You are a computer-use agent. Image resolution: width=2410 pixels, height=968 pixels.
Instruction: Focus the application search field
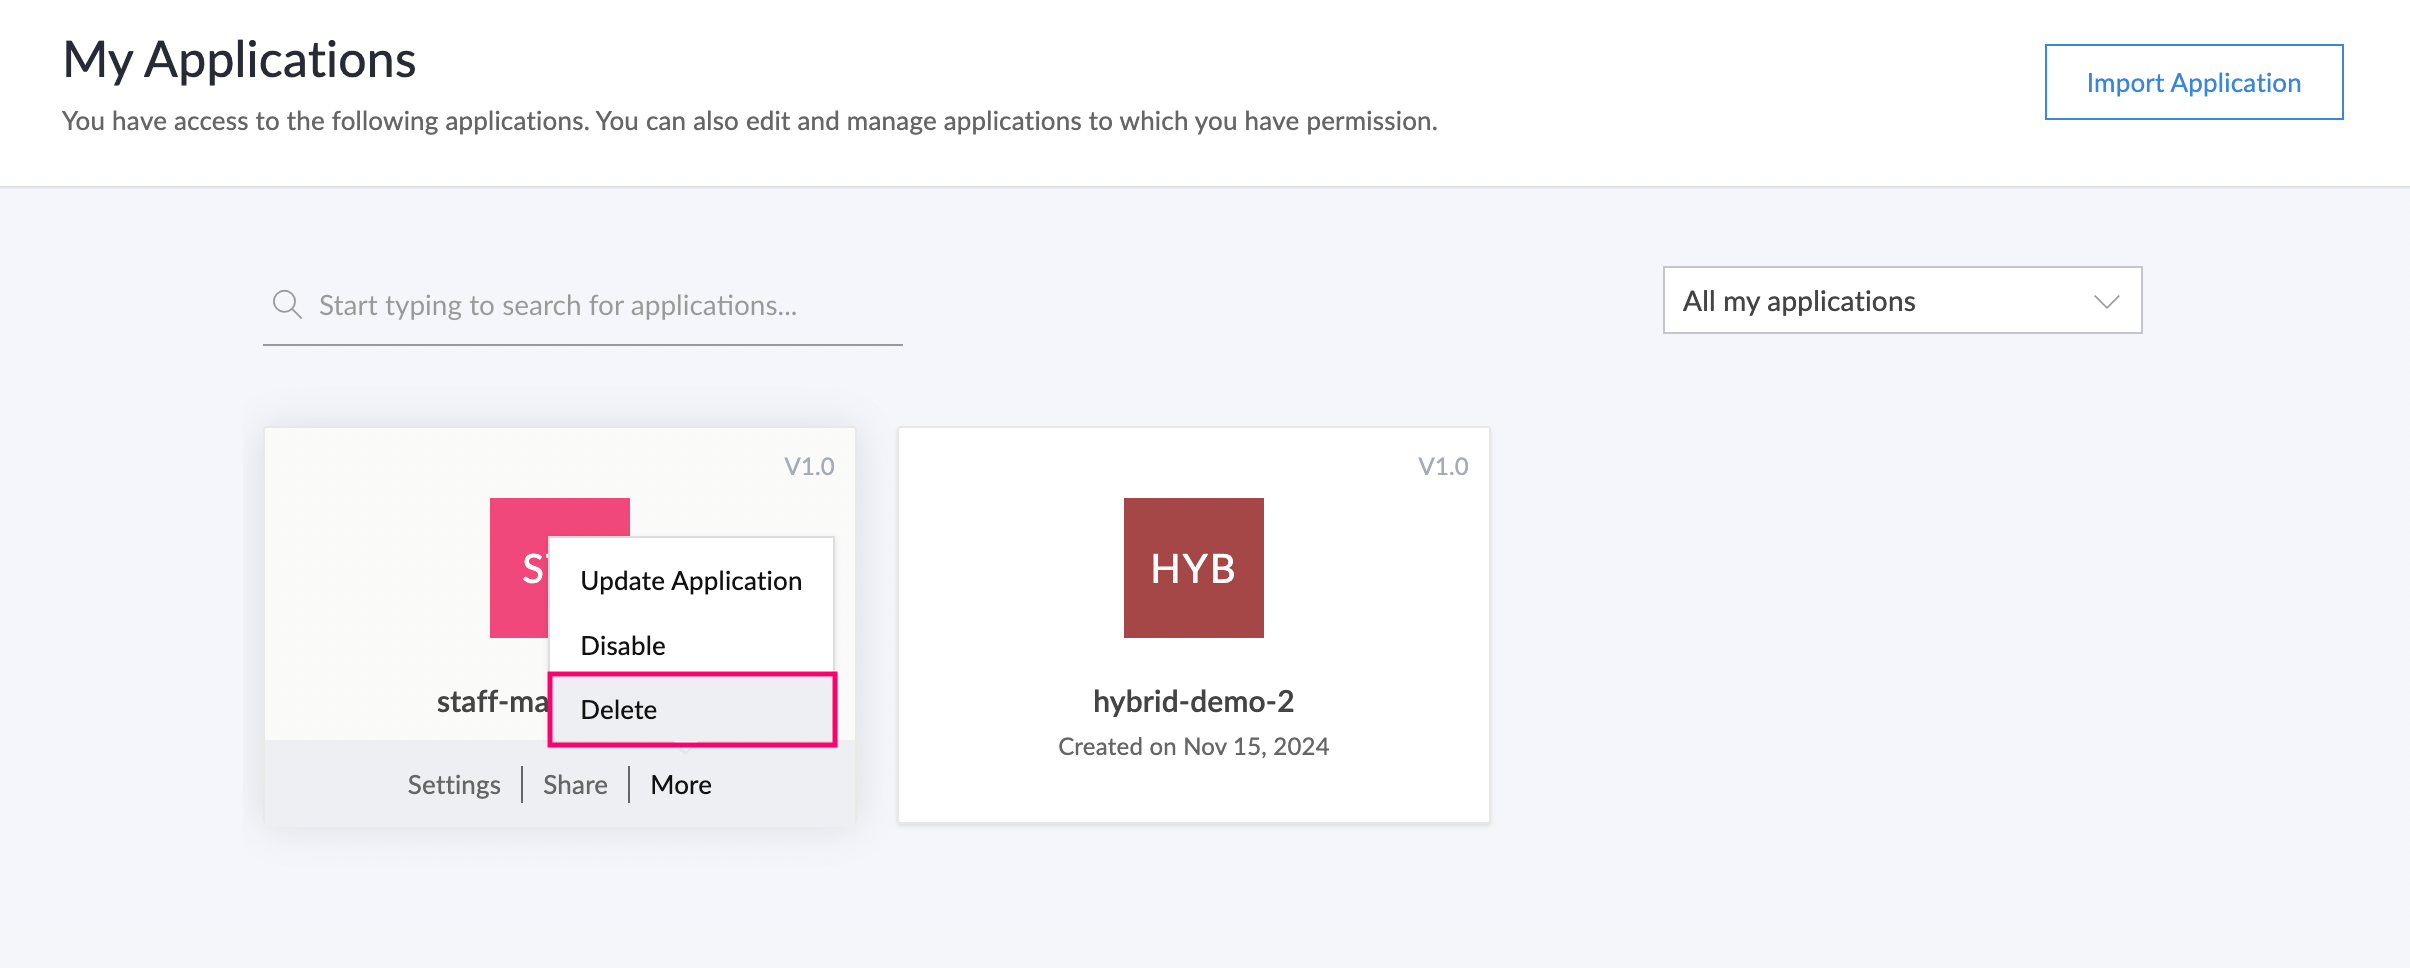tap(600, 305)
